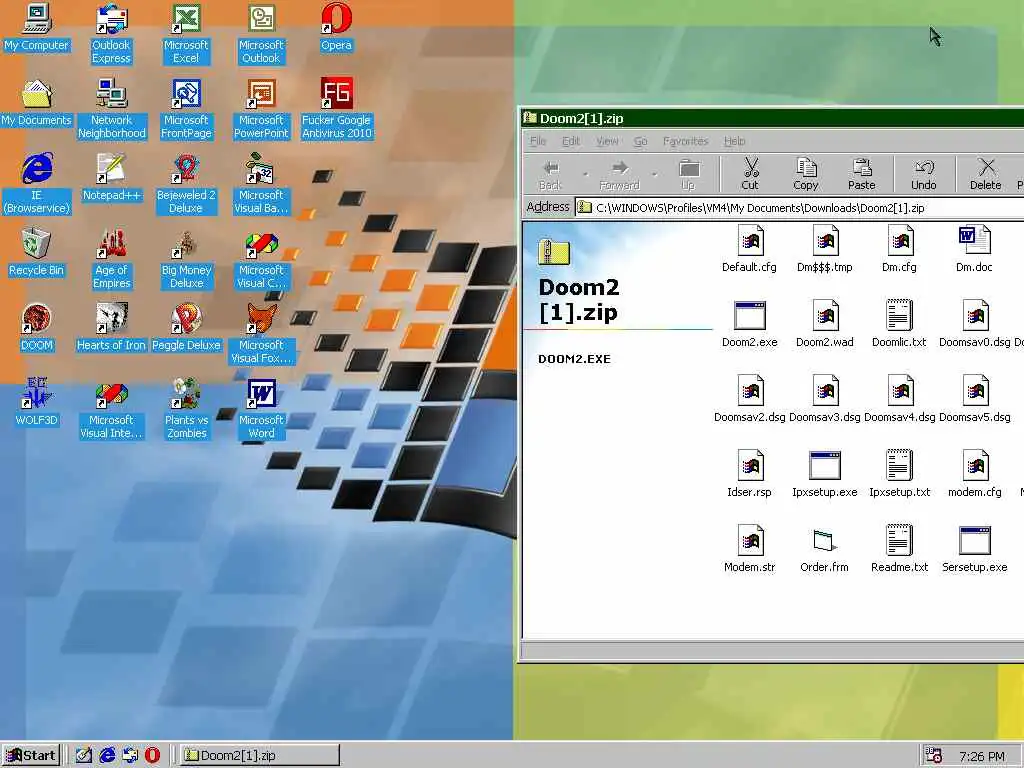The width and height of the screenshot is (1024, 768).
Task: Open the View menu
Action: [x=607, y=141]
